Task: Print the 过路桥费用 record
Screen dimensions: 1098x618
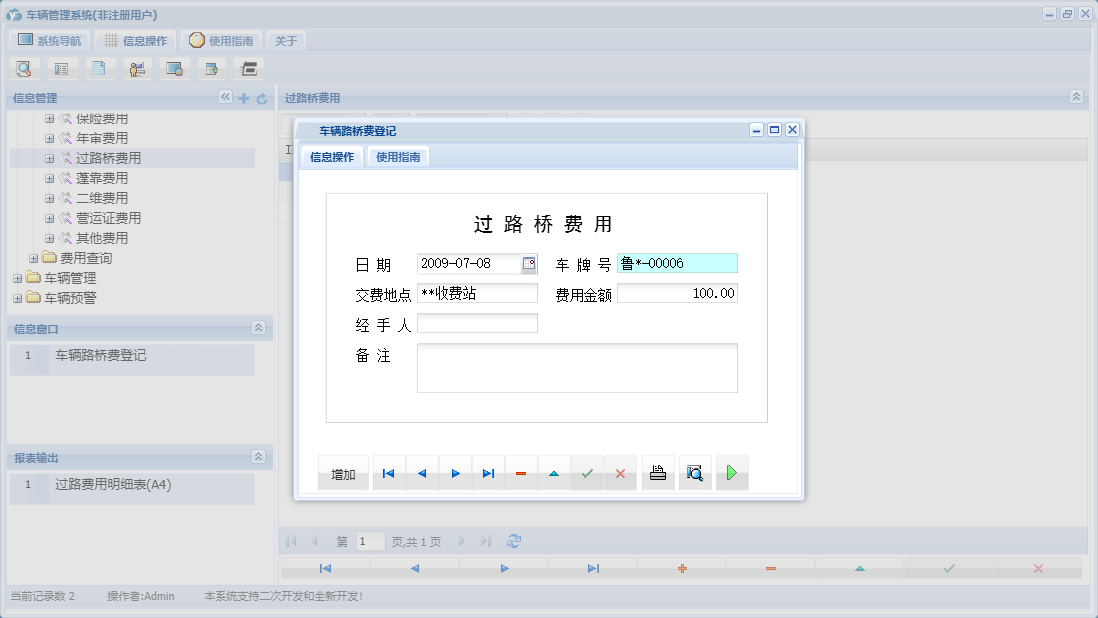Action: 658,472
